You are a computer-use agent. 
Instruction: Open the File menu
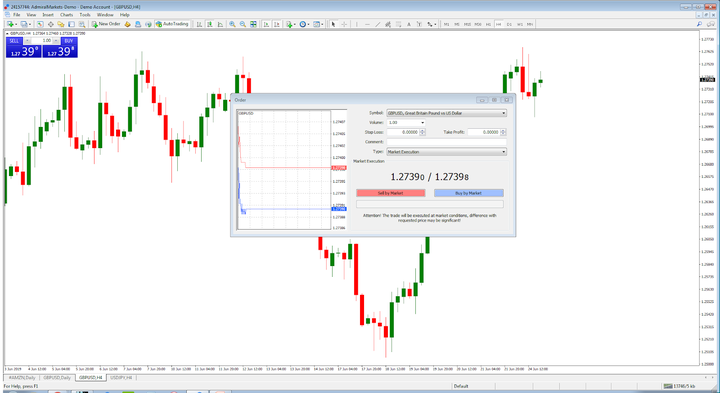pos(17,15)
